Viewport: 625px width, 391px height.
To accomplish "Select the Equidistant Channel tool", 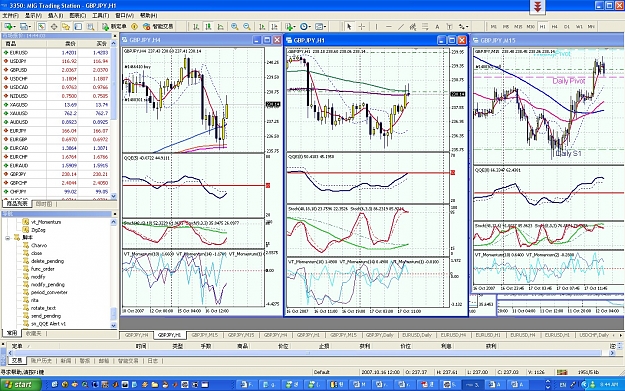I will coord(413,26).
